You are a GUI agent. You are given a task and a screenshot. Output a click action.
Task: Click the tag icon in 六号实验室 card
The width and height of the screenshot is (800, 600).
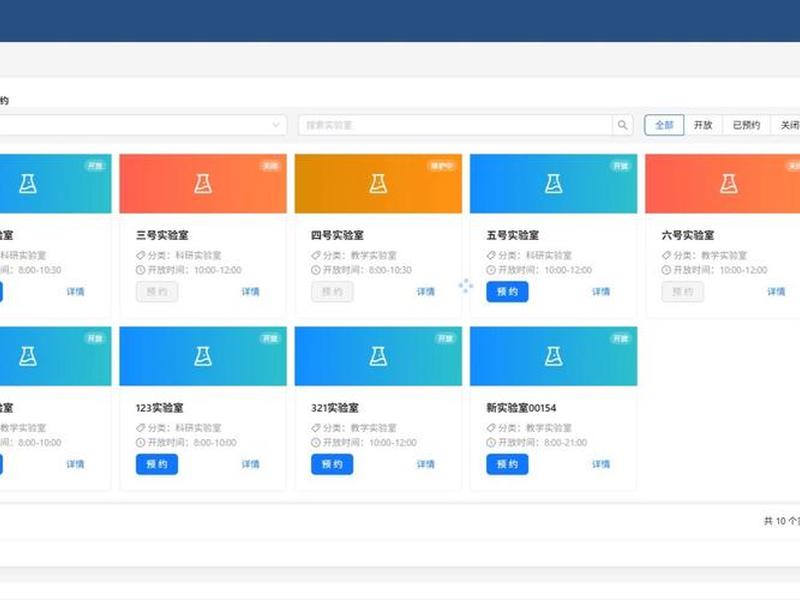666,255
